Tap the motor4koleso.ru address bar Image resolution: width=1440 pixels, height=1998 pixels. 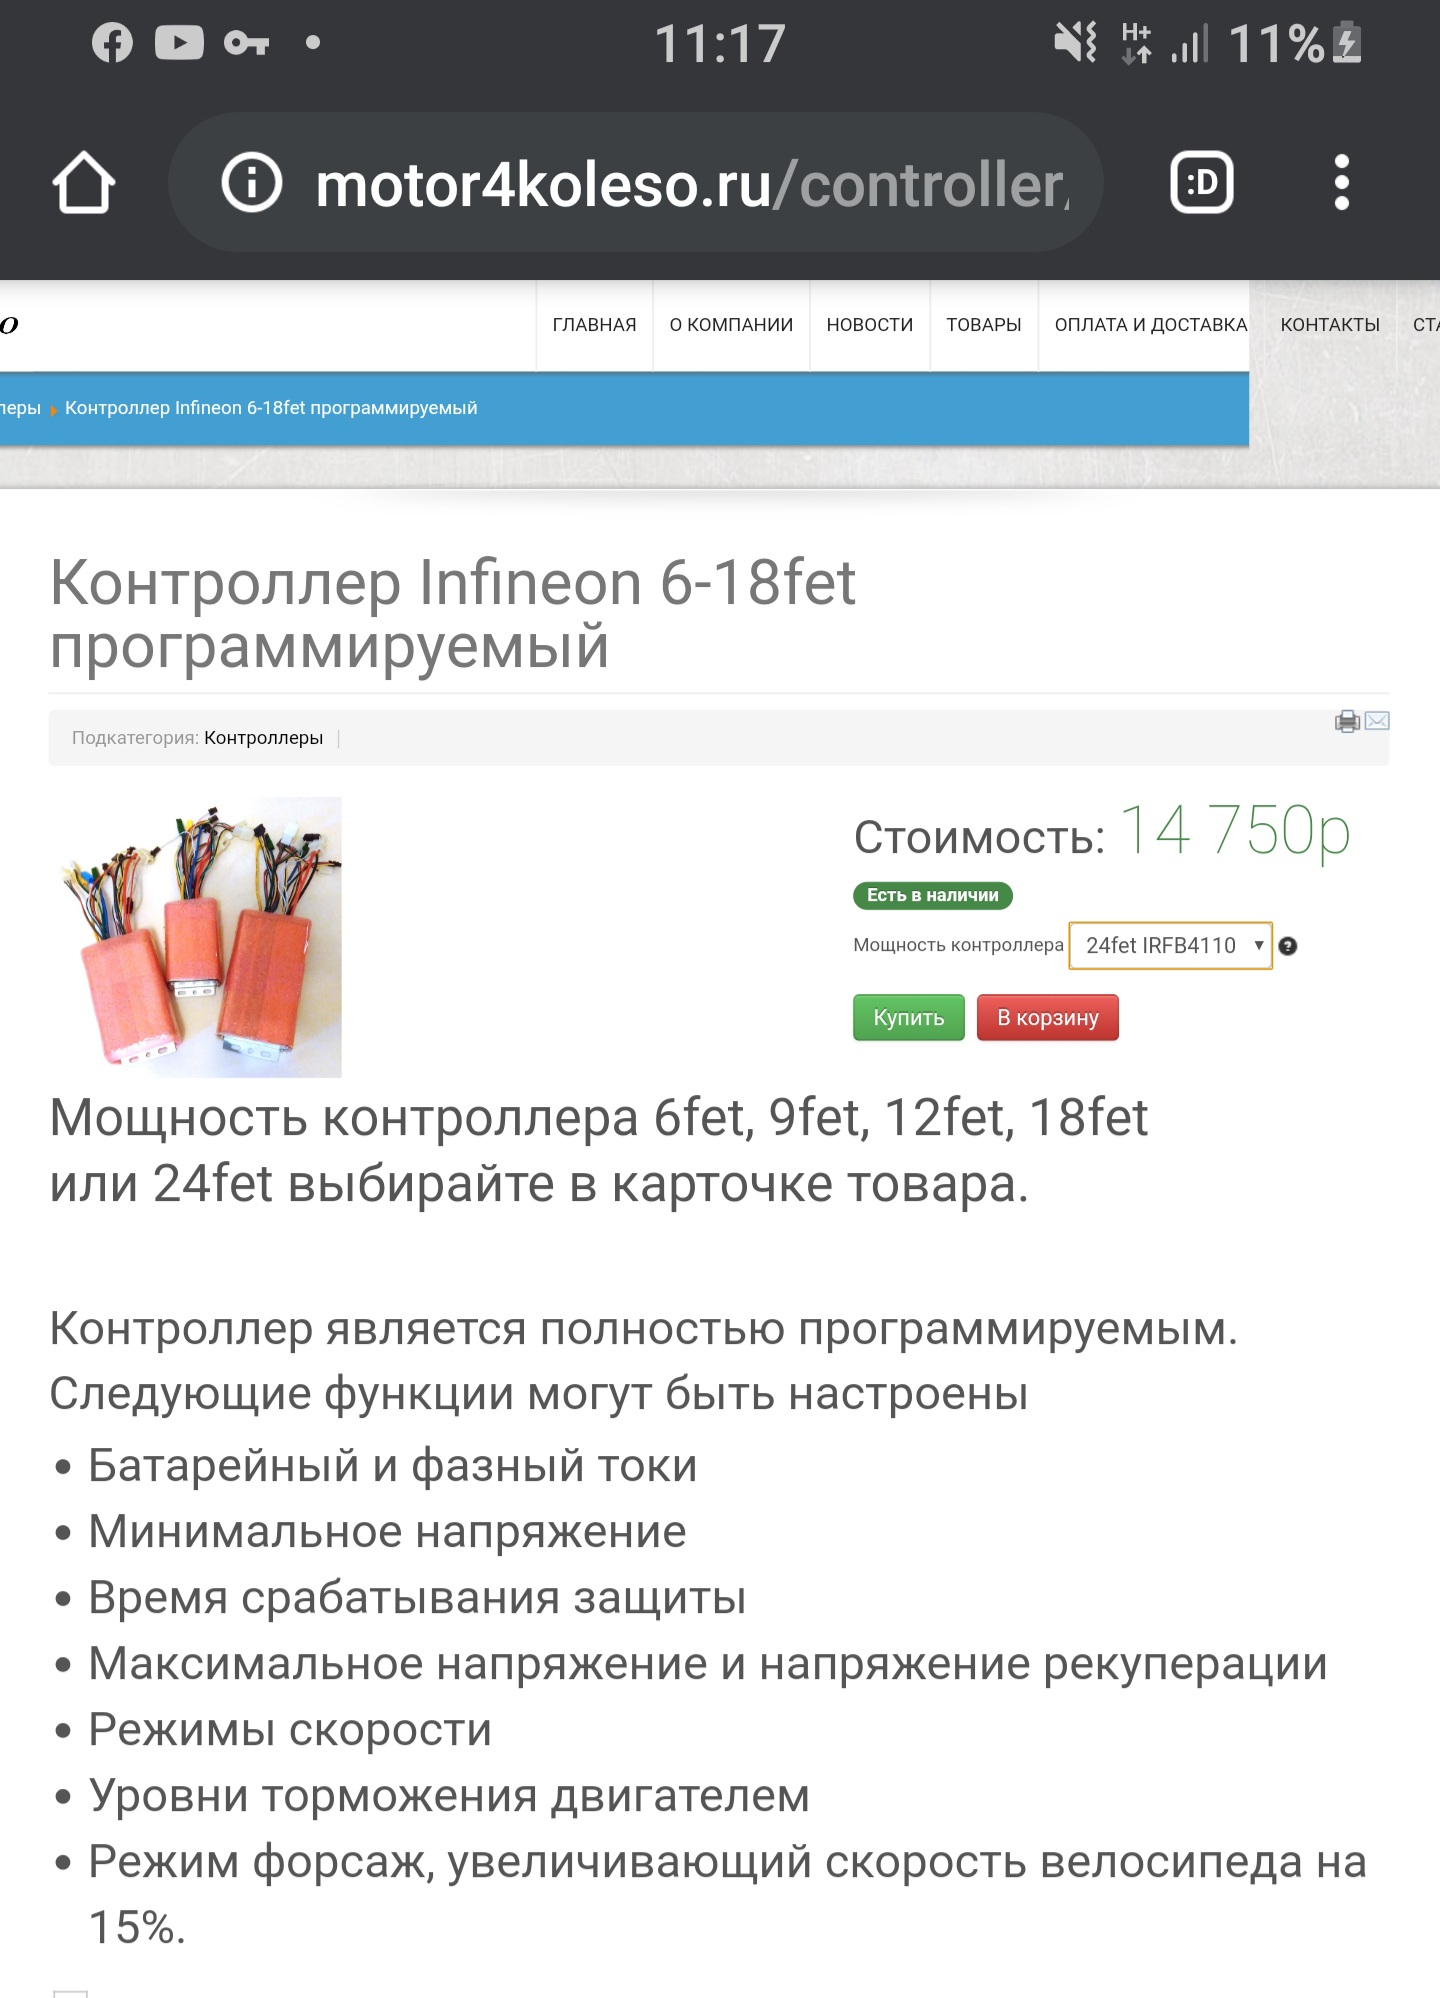[636, 183]
